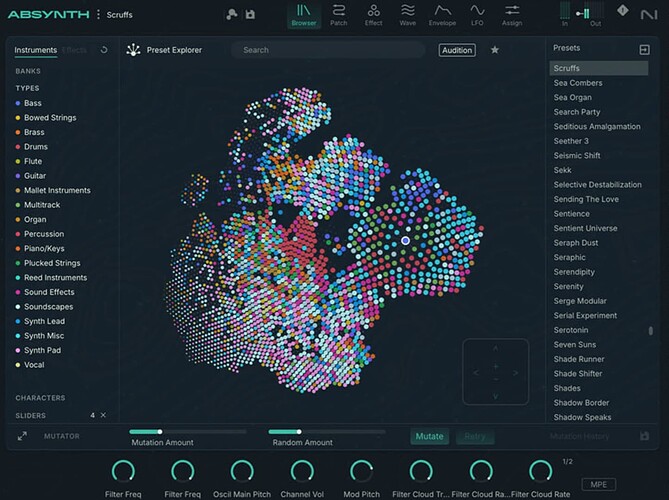Viewport: 669px width, 500px height.
Task: Select the Browser tab
Action: tap(302, 15)
